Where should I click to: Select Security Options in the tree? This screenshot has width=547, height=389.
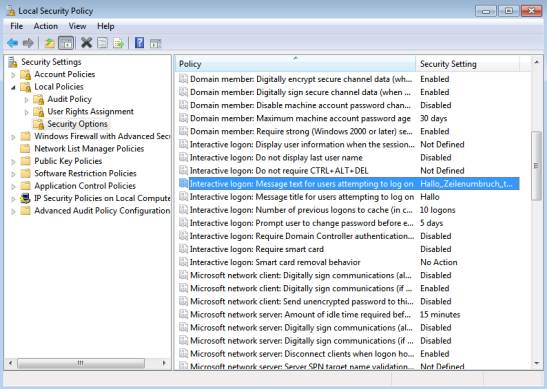(x=77, y=124)
